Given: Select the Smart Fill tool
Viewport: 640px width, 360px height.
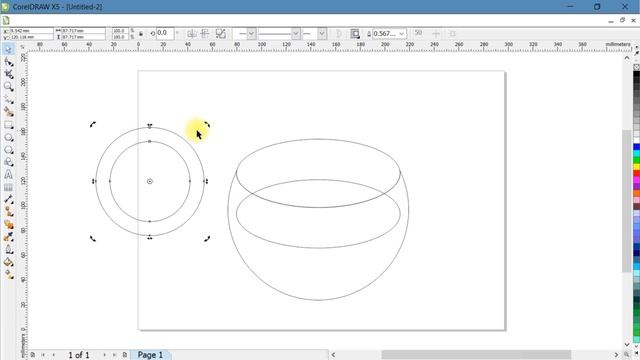Looking at the screenshot, I should tap(8, 112).
